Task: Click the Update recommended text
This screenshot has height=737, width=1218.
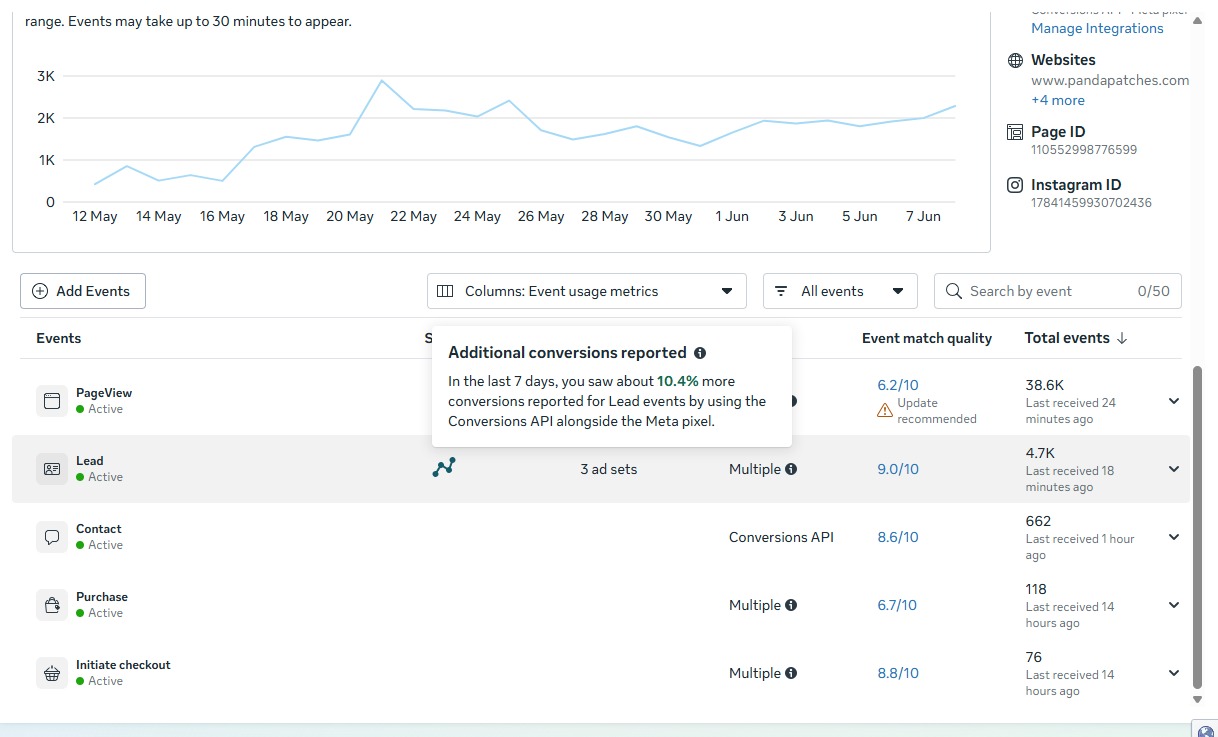Action: (937, 410)
